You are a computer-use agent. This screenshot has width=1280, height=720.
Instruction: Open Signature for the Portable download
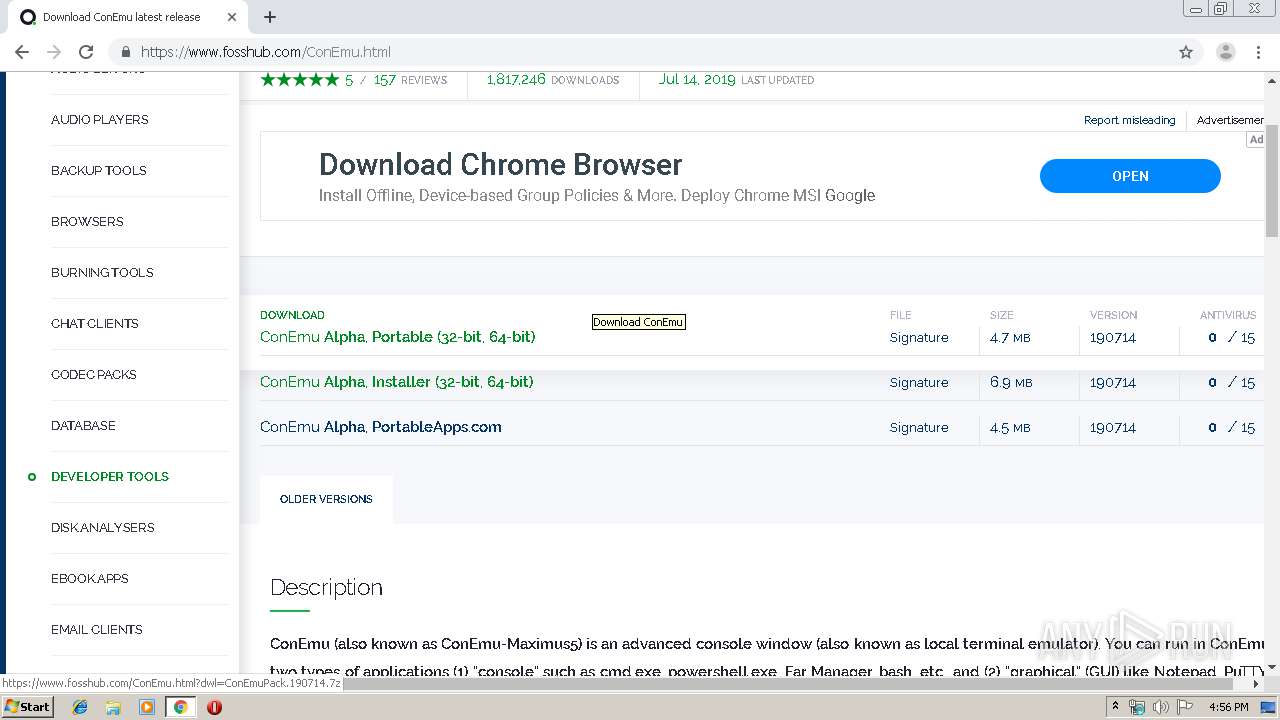tap(919, 338)
